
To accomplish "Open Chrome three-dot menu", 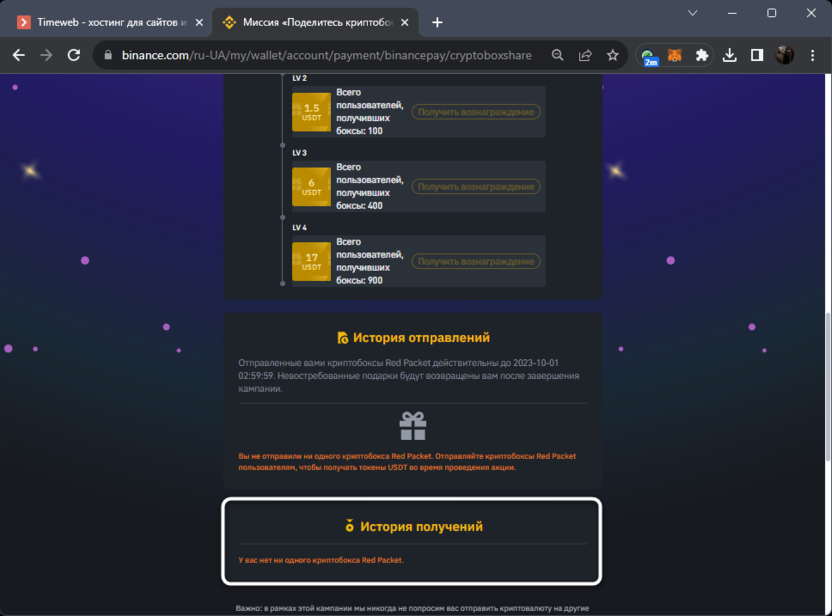I will [x=812, y=55].
